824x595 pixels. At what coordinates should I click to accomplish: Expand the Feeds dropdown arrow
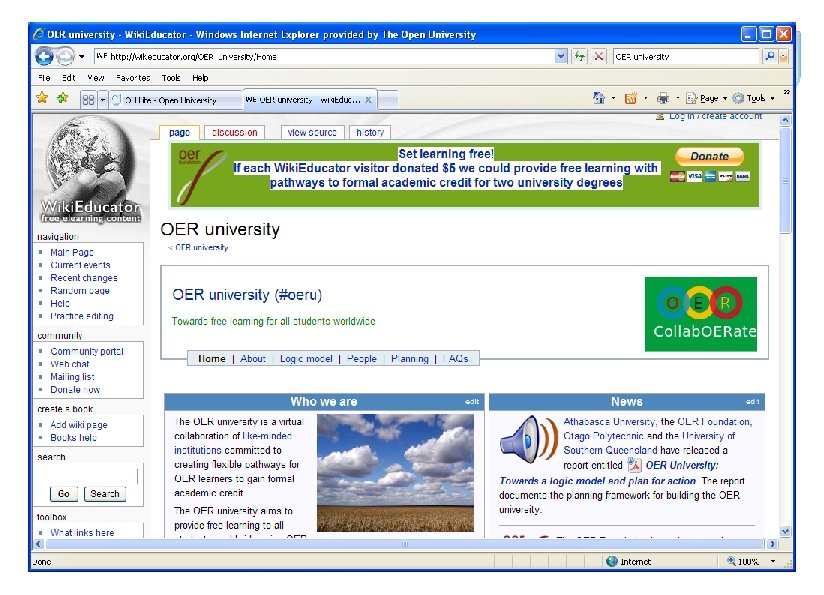[x=645, y=98]
